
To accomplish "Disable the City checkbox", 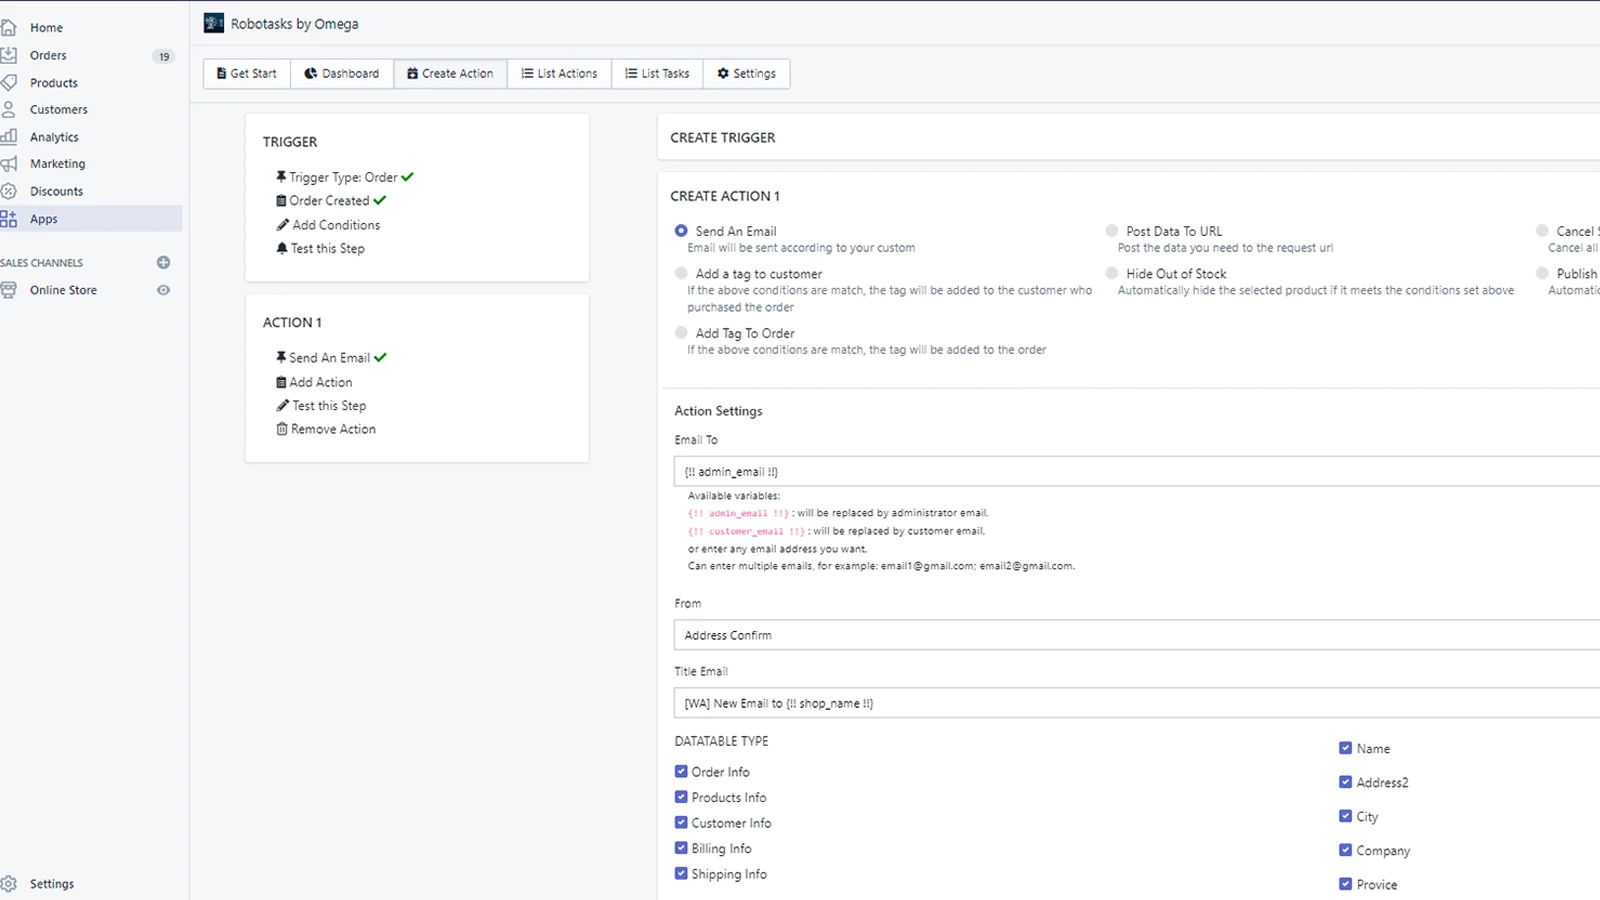I will click(x=1346, y=816).
